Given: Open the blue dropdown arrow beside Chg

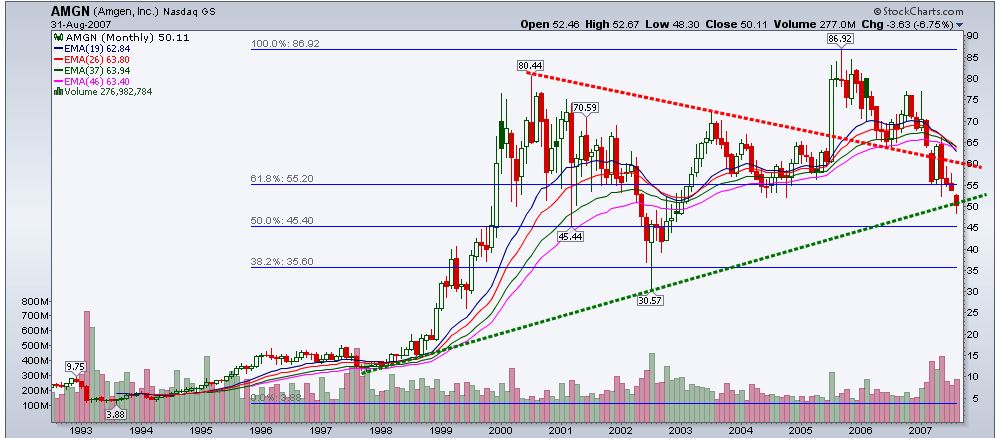Looking at the screenshot, I should (x=959, y=25).
